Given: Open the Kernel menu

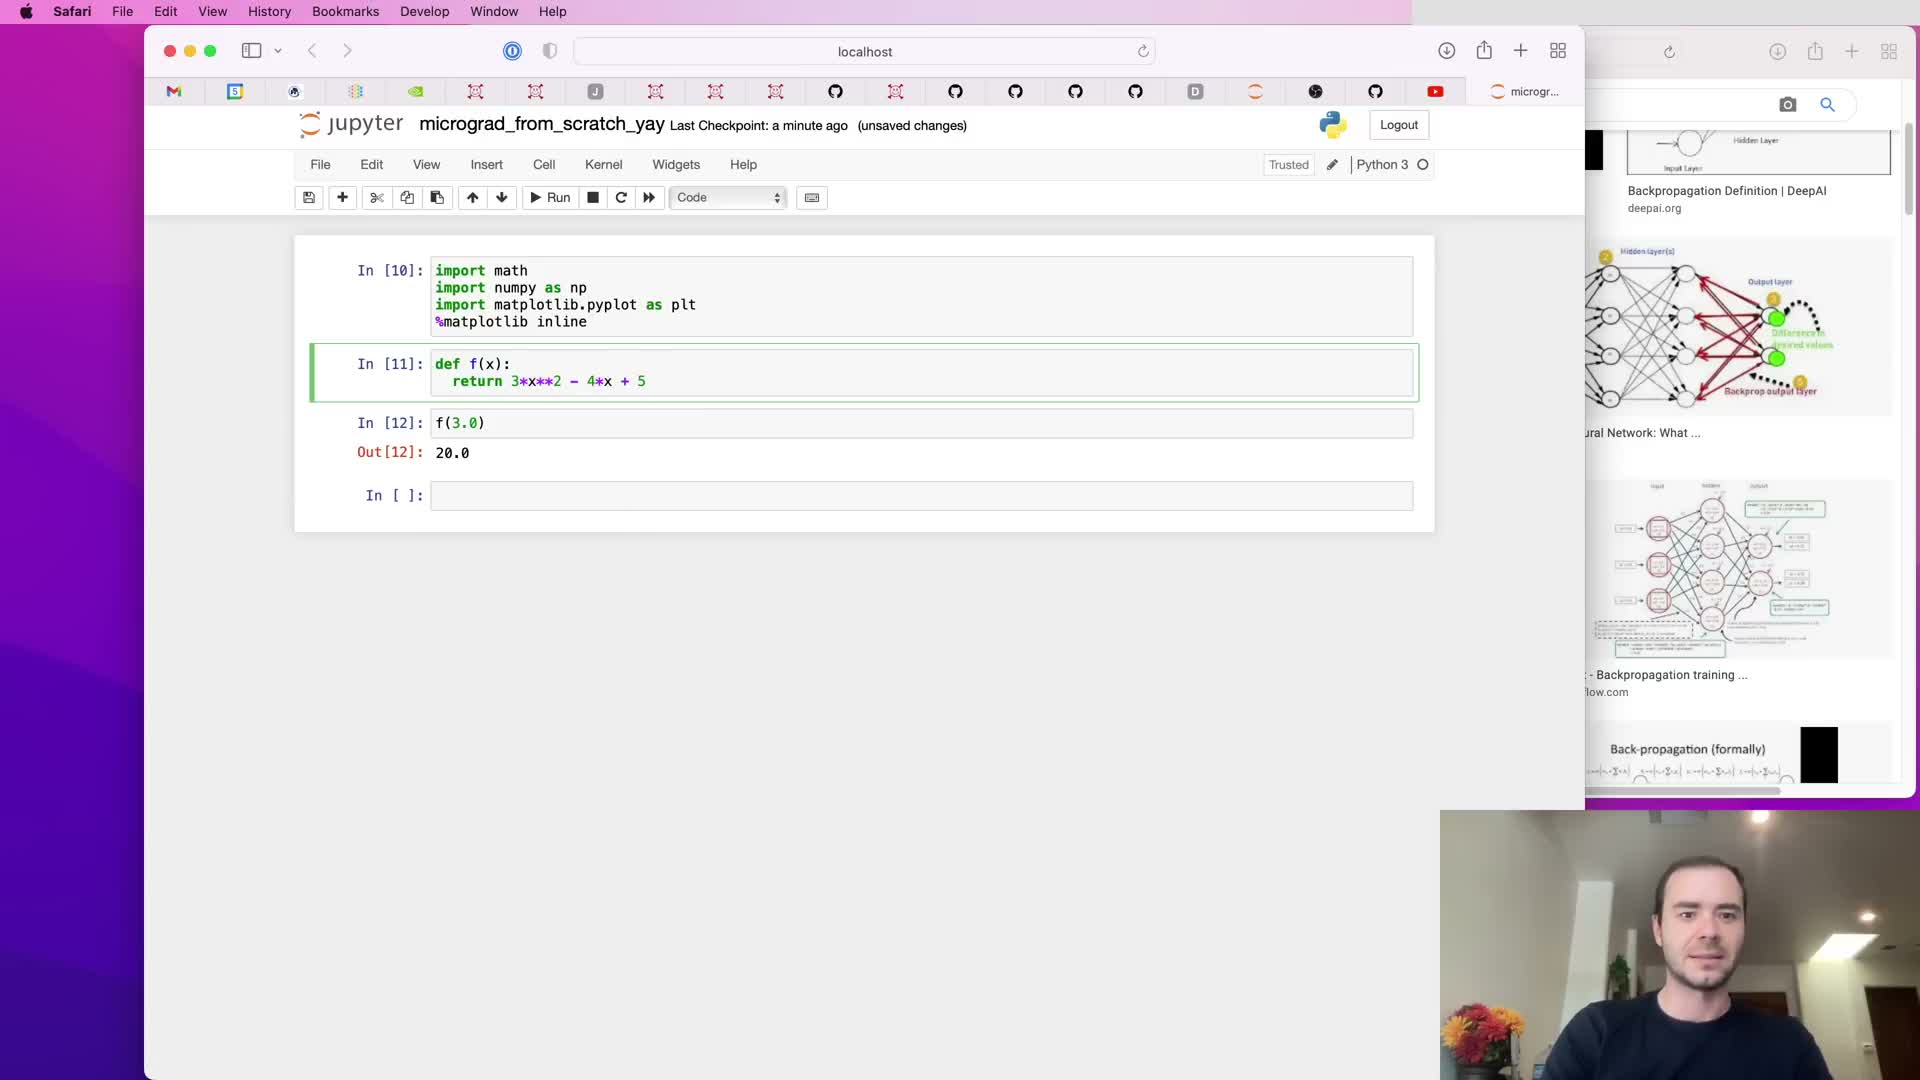Looking at the screenshot, I should (603, 165).
